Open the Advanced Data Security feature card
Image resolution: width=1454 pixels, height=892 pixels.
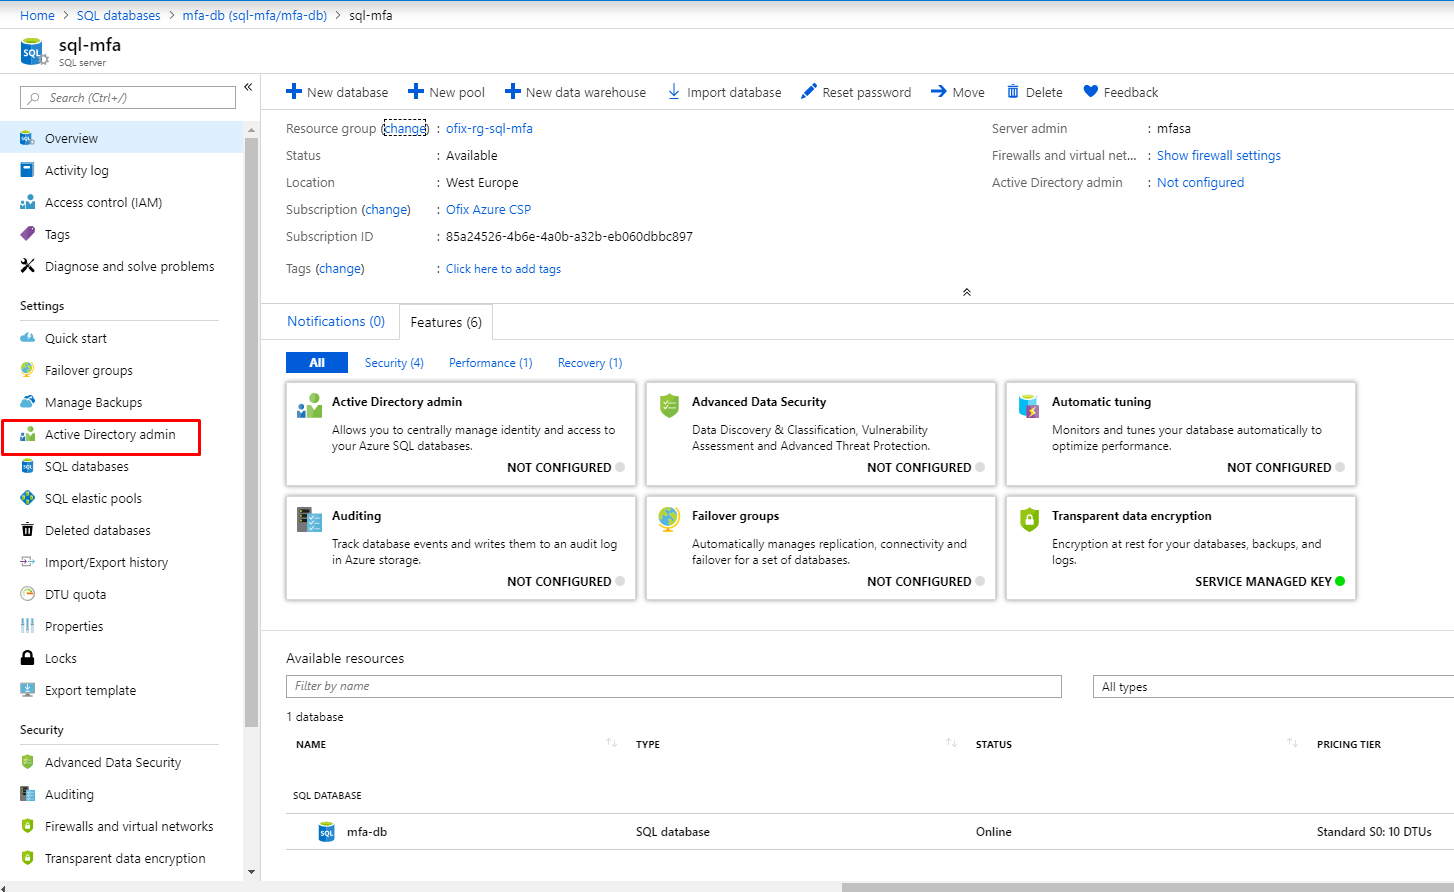click(x=821, y=434)
